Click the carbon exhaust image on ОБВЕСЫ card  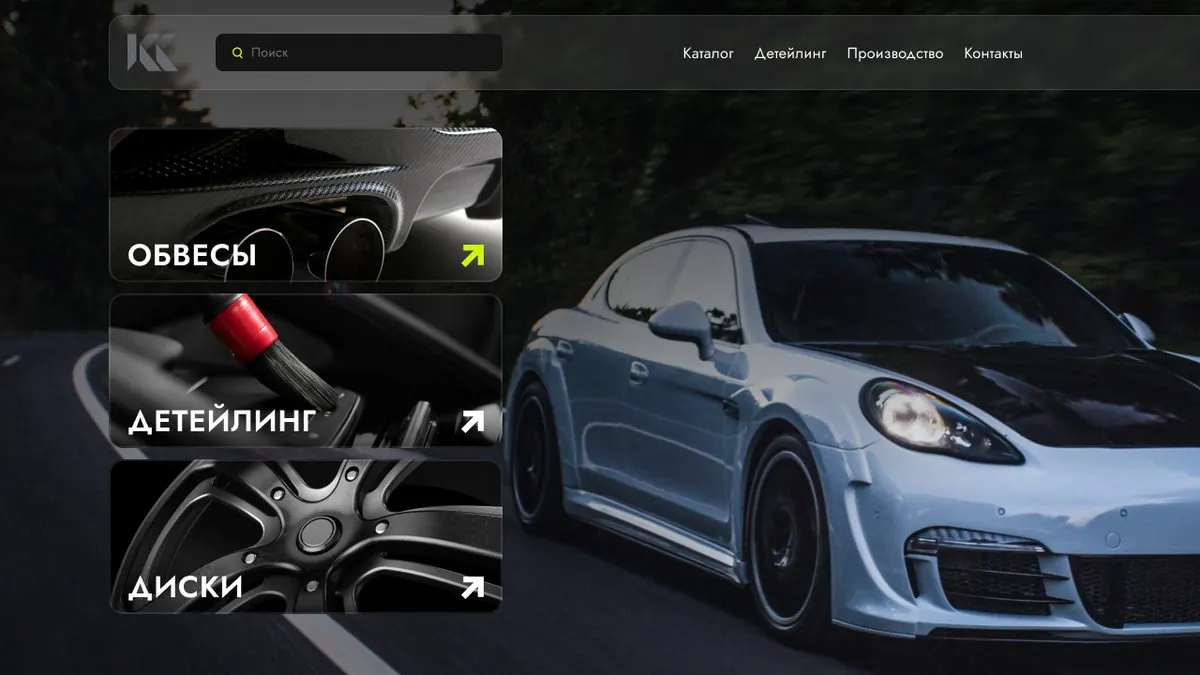click(306, 204)
